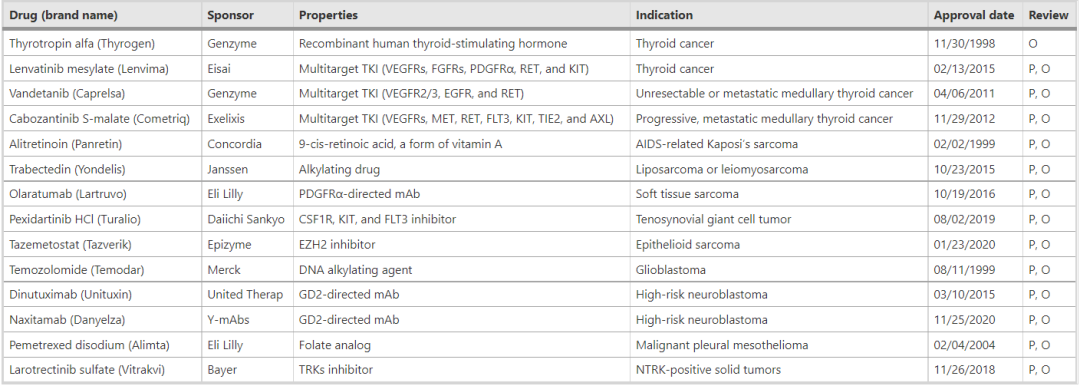The width and height of the screenshot is (1080, 386).
Task: Click the Indication column header
Action: pyautogui.click(x=664, y=15)
